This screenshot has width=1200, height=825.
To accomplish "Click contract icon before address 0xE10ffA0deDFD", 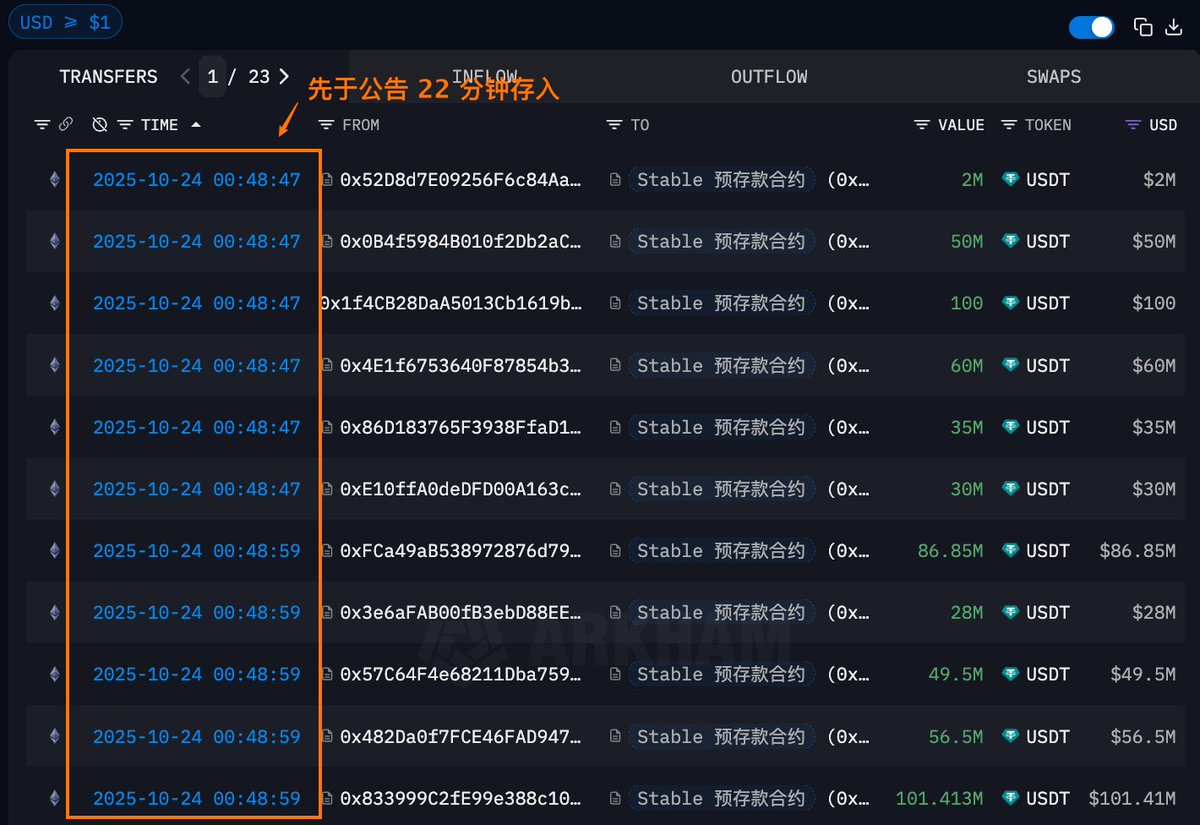I will tap(327, 490).
